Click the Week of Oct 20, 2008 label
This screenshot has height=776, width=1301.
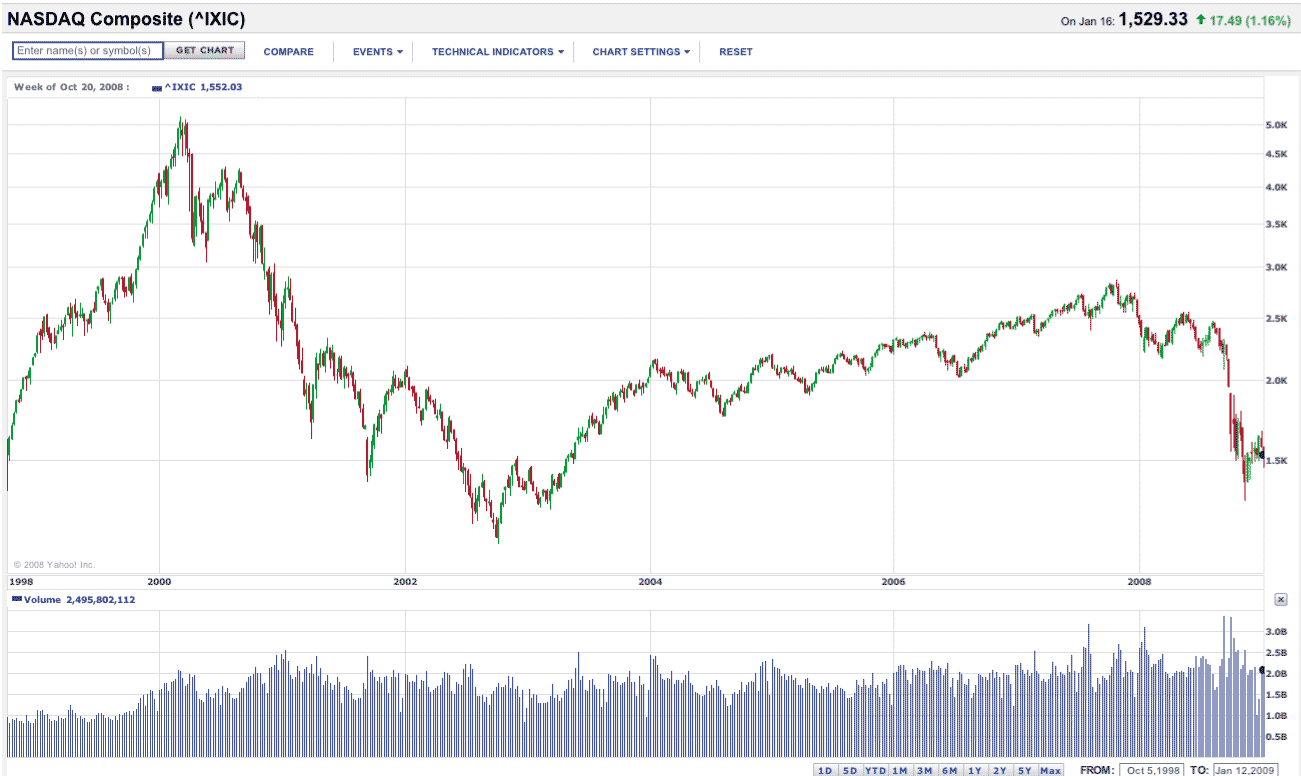(x=71, y=87)
